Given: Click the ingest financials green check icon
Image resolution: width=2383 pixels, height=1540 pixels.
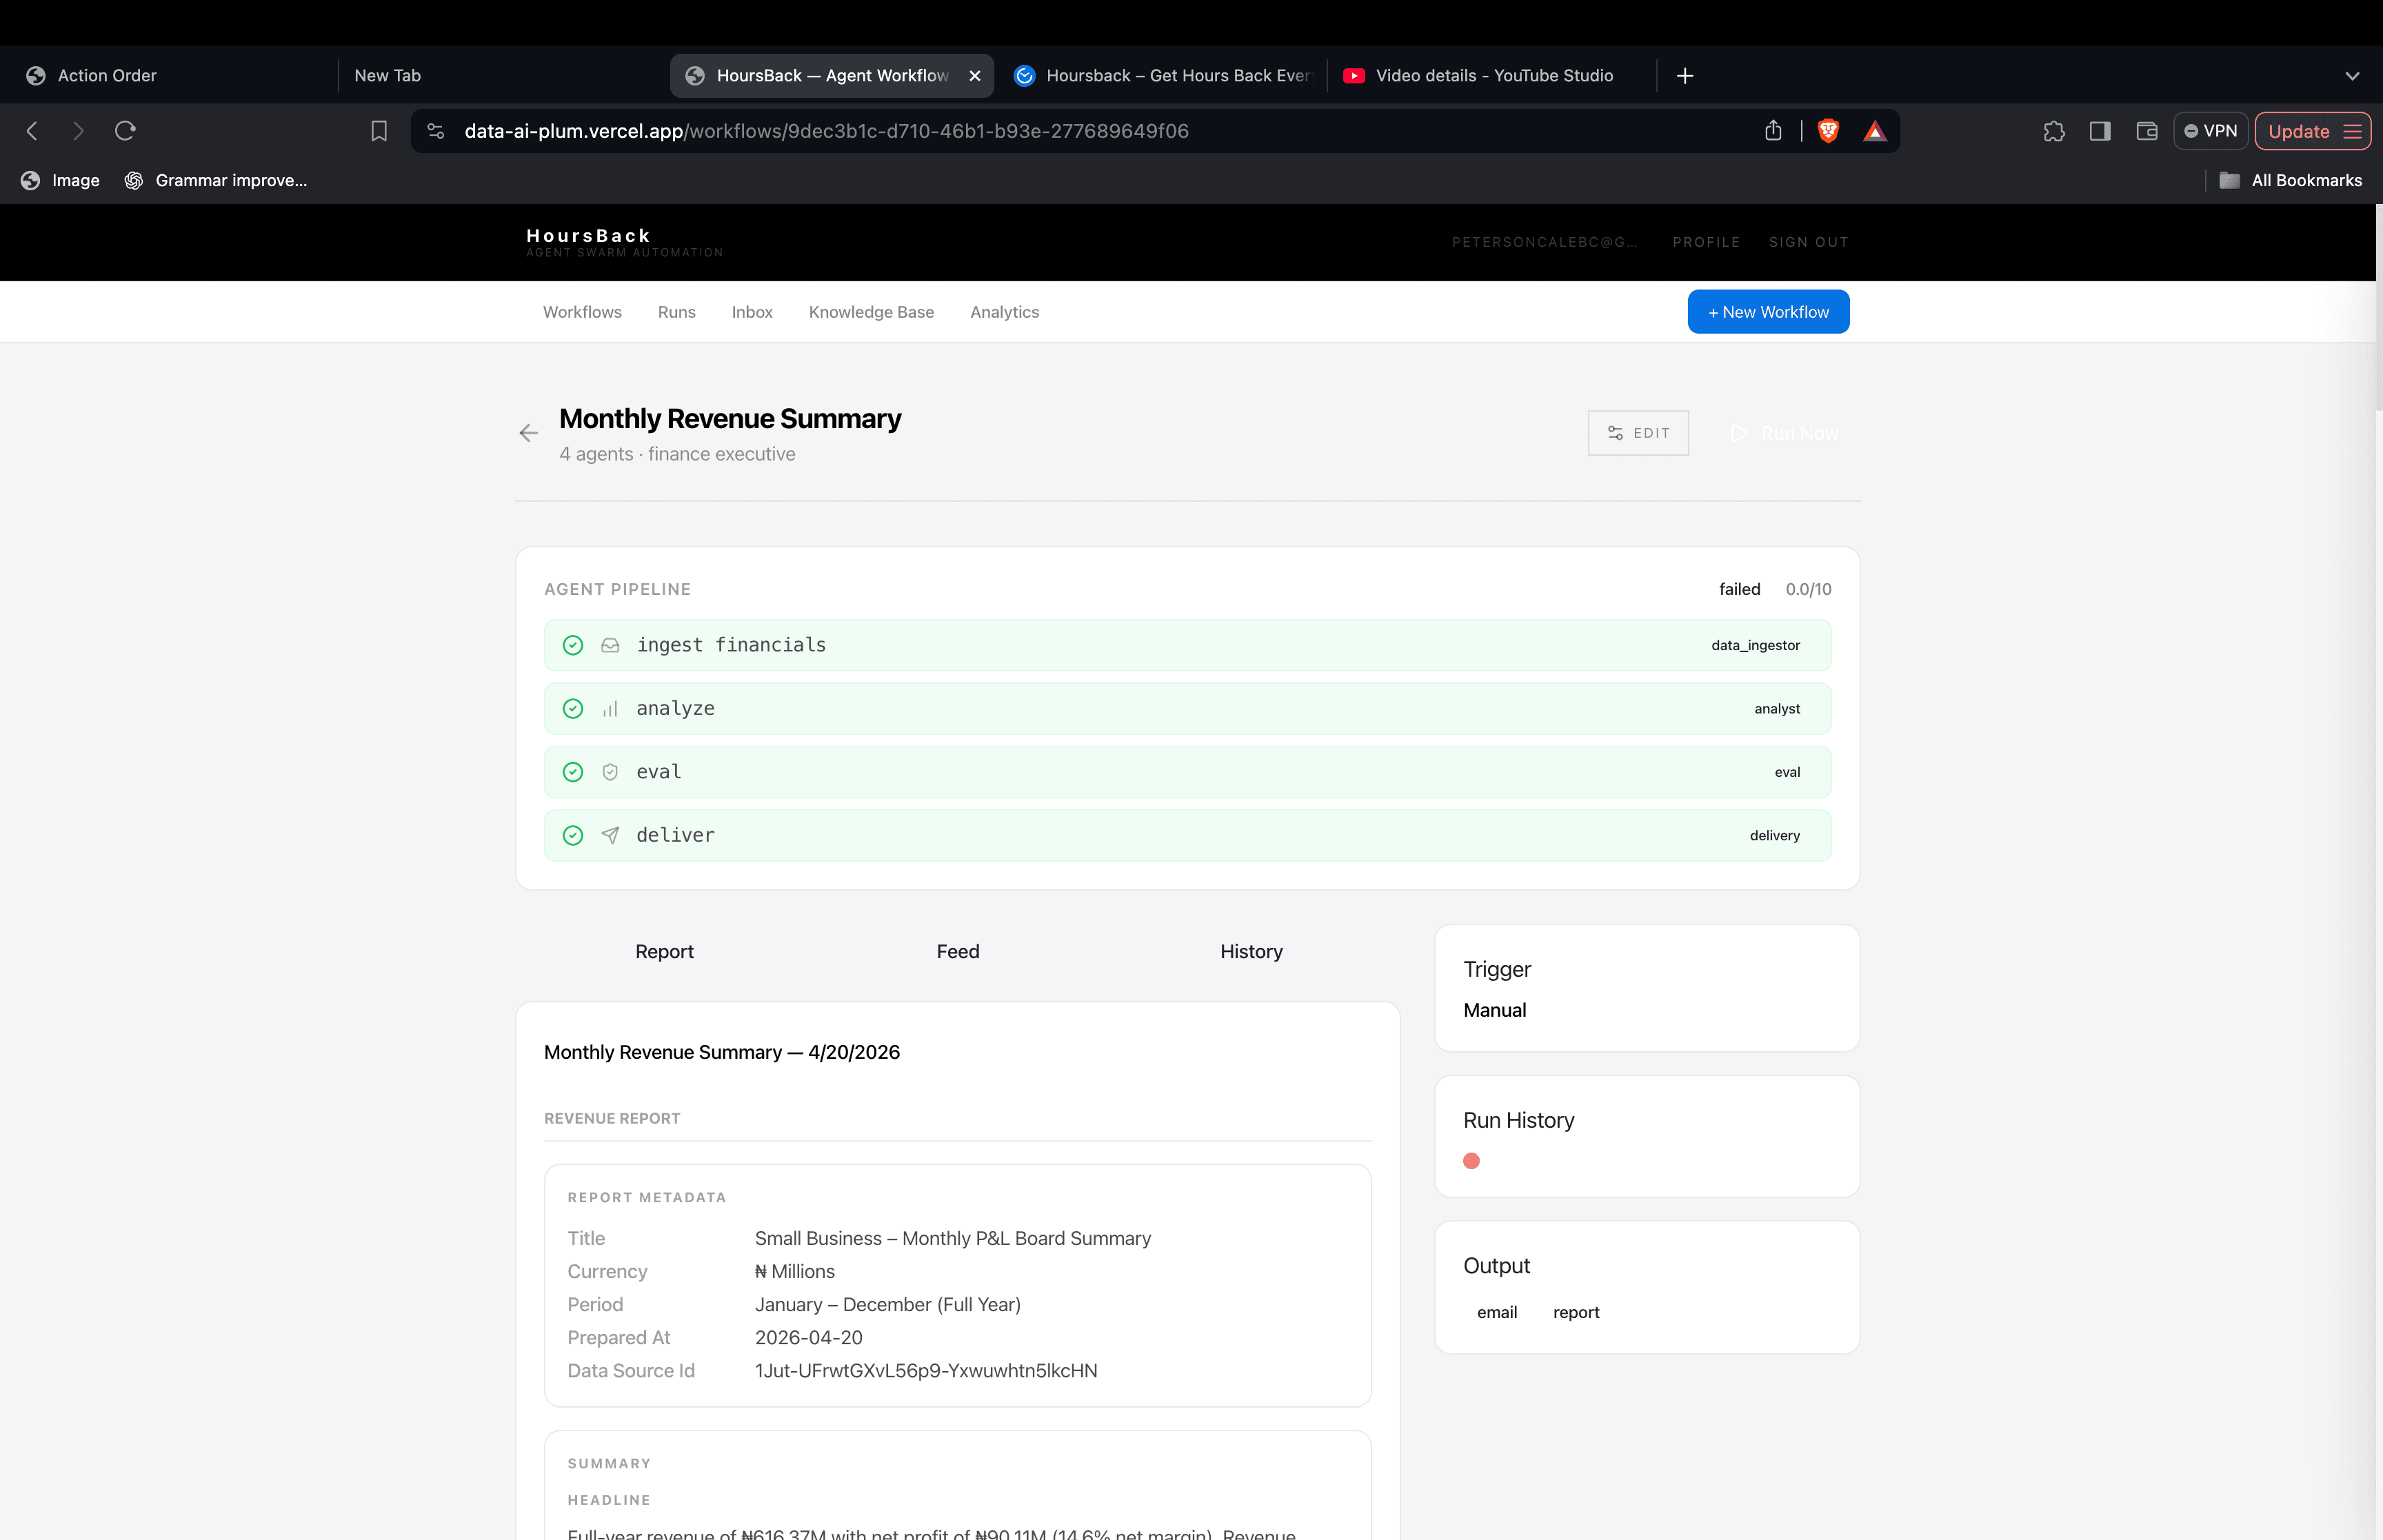Looking at the screenshot, I should tap(573, 645).
